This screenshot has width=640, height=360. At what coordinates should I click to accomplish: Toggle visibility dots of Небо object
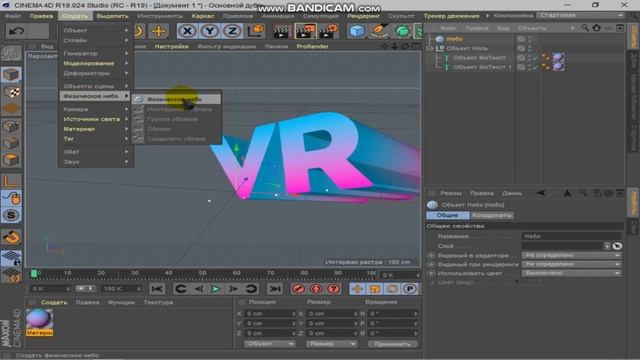click(530, 39)
